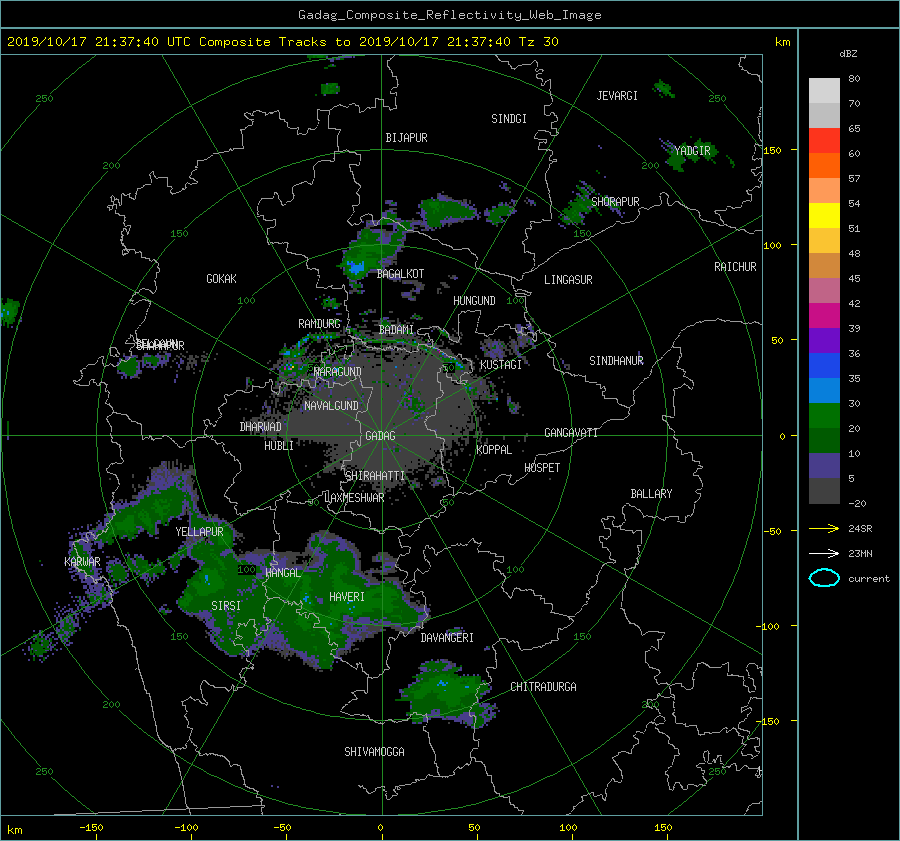900x841 pixels.
Task: Click the BADAMI city label
Action: [x=396, y=330]
